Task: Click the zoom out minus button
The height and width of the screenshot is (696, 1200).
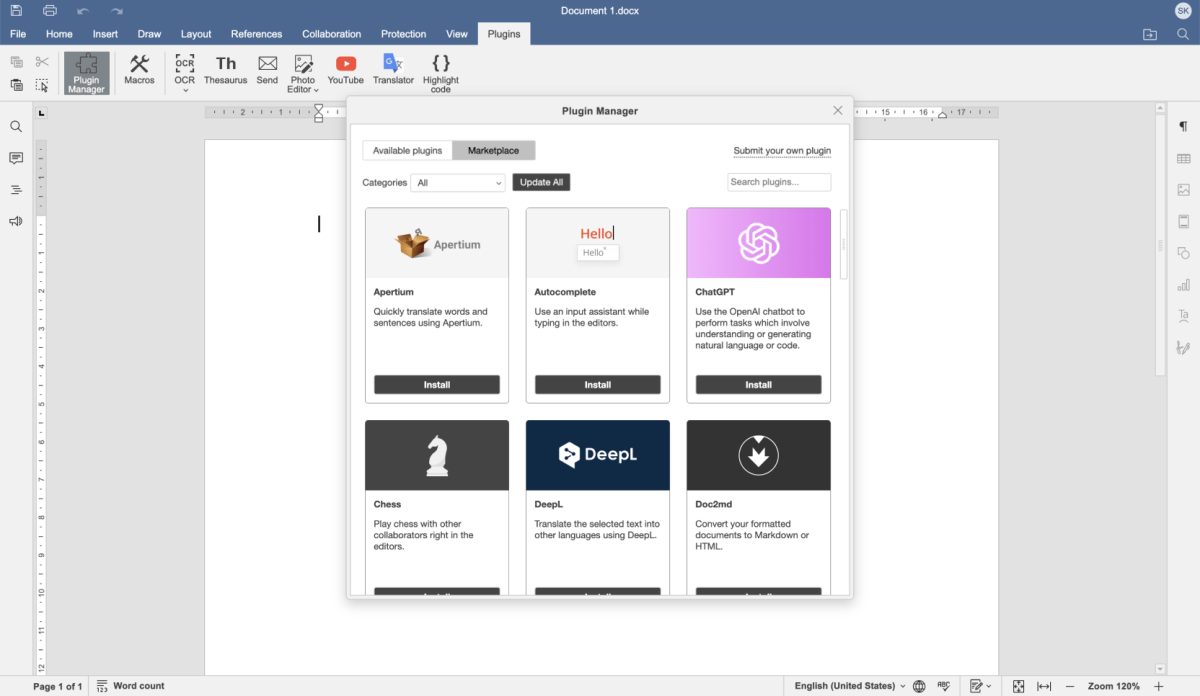Action: click(1070, 686)
